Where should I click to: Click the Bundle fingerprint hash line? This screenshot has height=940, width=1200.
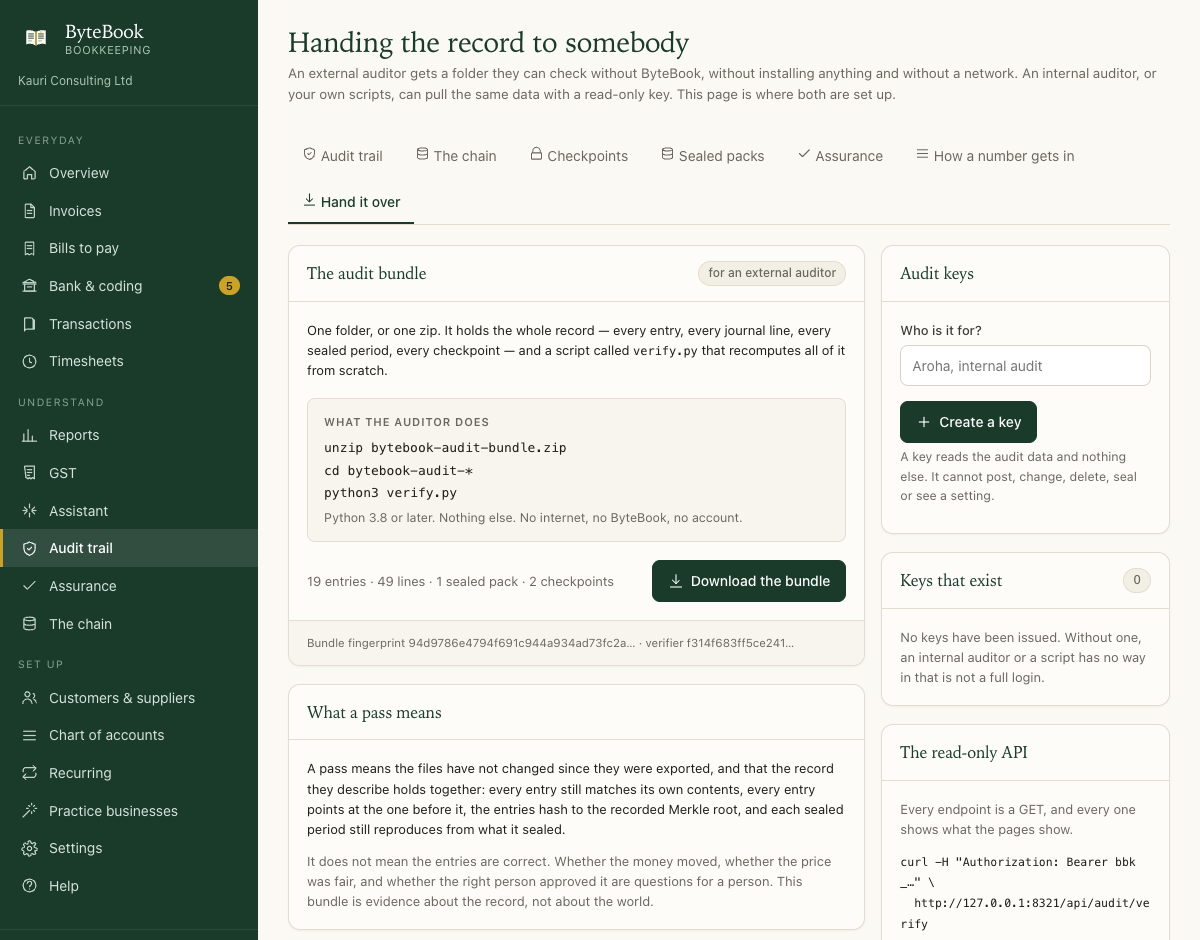pos(550,643)
